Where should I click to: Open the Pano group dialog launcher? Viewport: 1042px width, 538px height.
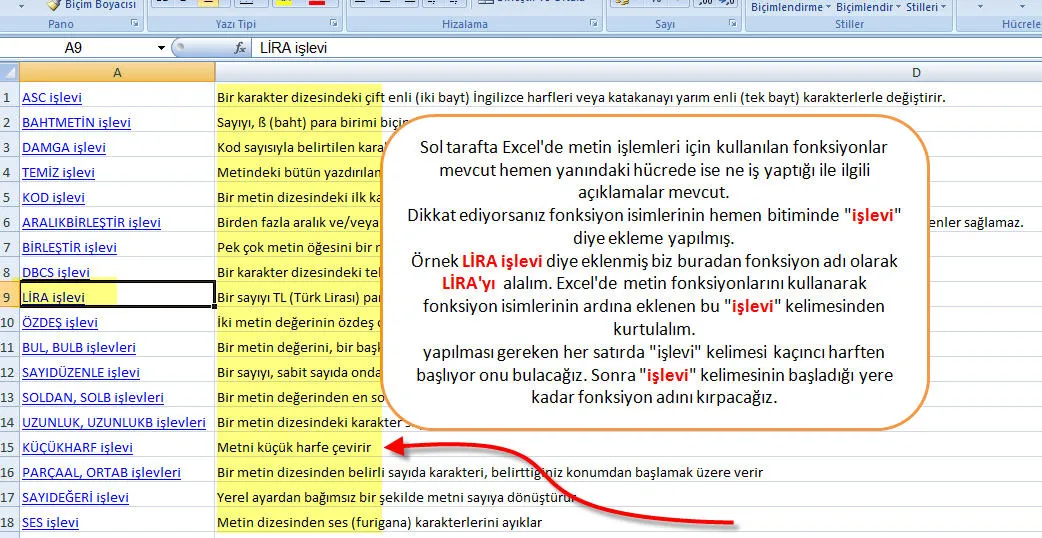(x=134, y=23)
